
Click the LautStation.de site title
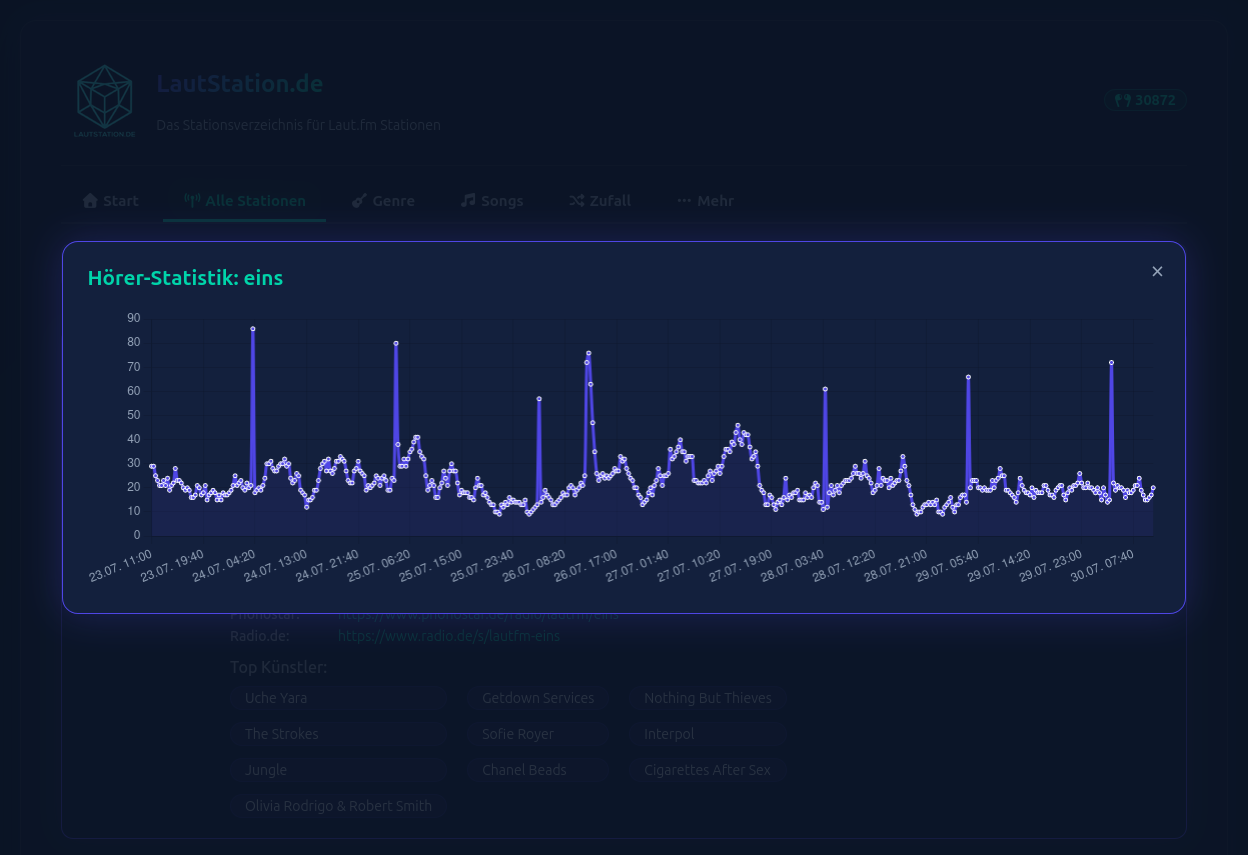240,84
